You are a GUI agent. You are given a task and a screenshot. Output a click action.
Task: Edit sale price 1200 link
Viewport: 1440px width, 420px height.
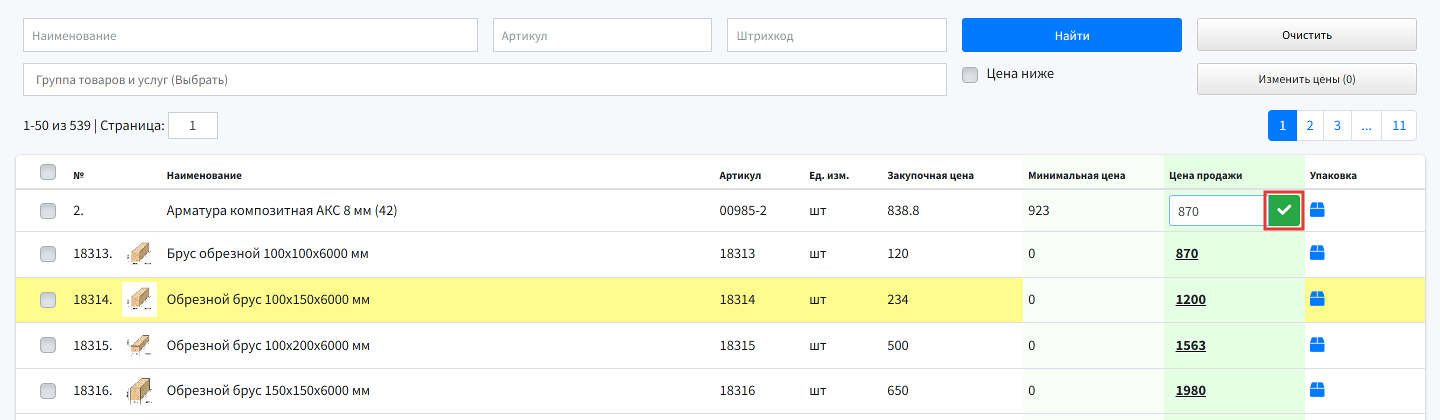[1190, 300]
